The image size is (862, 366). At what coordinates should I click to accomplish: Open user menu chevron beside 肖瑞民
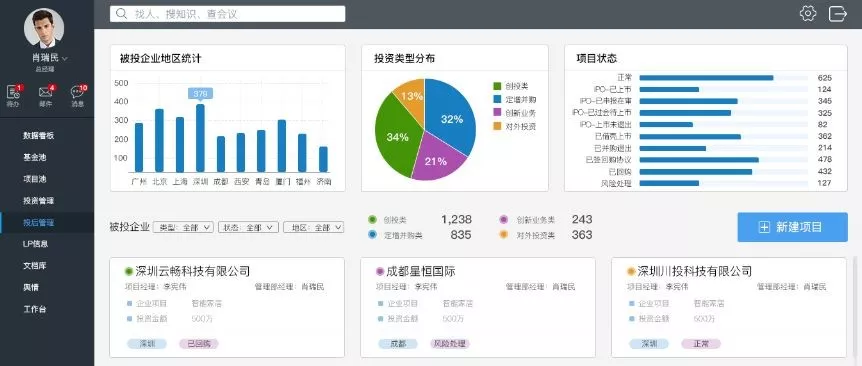click(x=64, y=58)
